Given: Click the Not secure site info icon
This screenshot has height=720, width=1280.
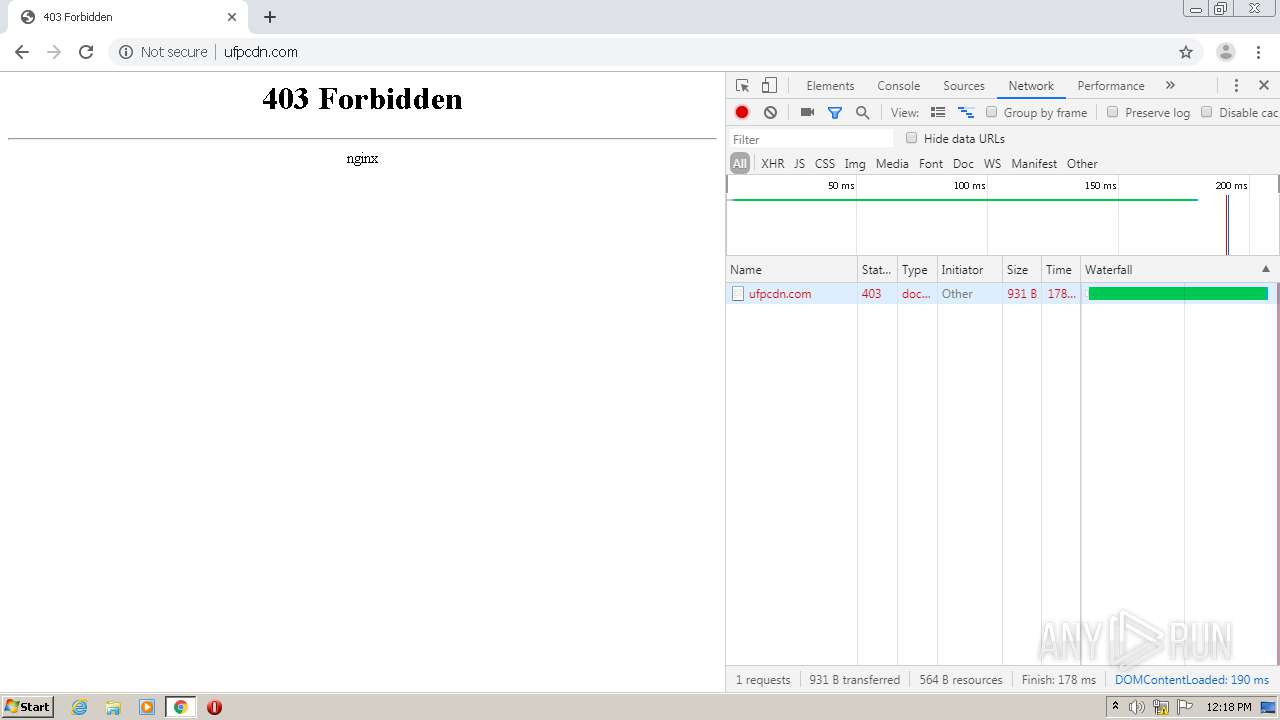Looking at the screenshot, I should pyautogui.click(x=126, y=52).
